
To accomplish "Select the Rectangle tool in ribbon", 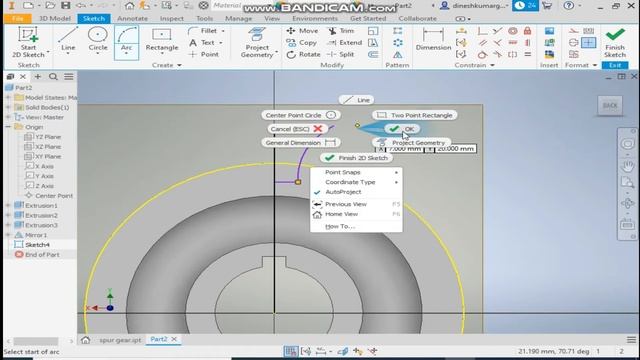I will pos(162,41).
